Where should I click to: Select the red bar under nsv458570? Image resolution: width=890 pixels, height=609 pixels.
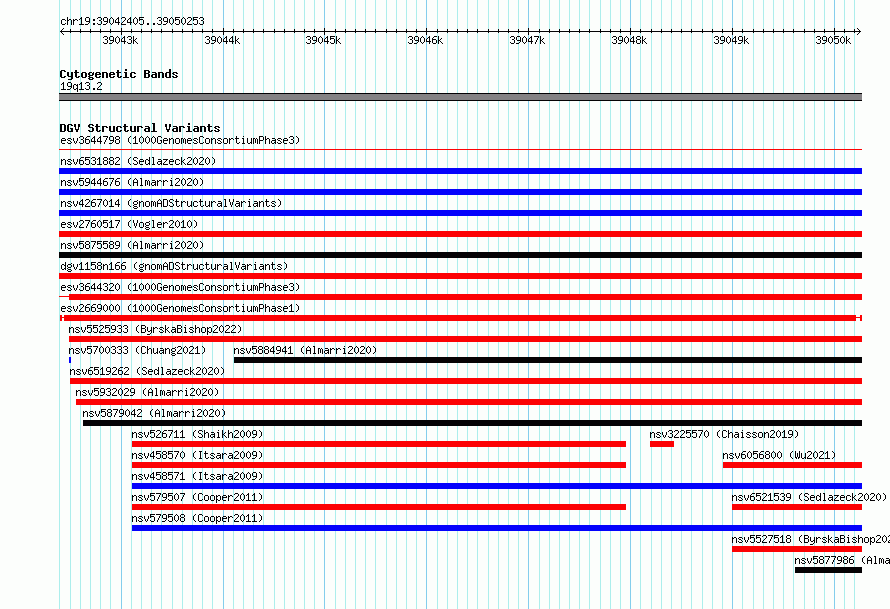379,465
